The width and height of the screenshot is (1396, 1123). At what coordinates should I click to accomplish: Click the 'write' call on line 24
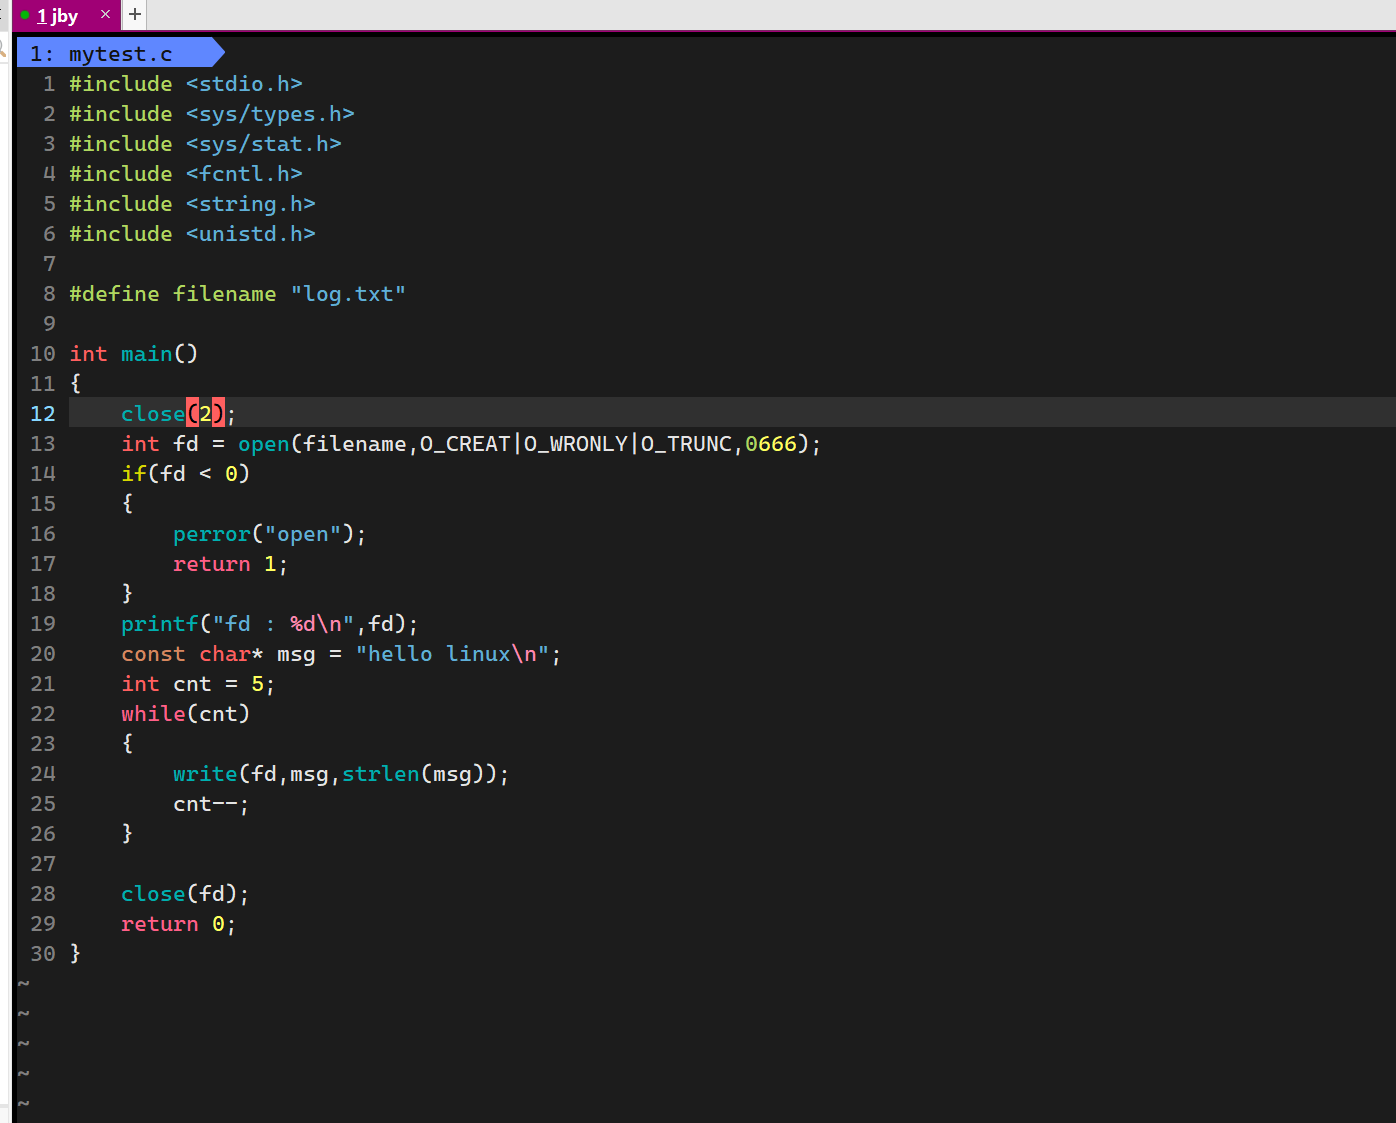click(205, 774)
